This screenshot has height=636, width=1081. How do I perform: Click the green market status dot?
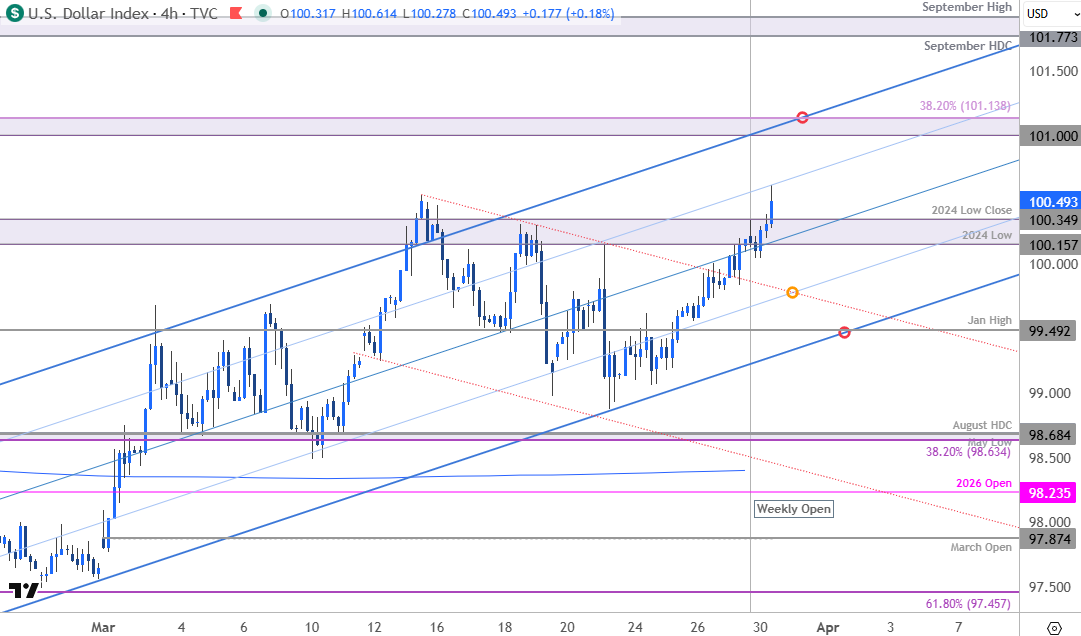[262, 13]
